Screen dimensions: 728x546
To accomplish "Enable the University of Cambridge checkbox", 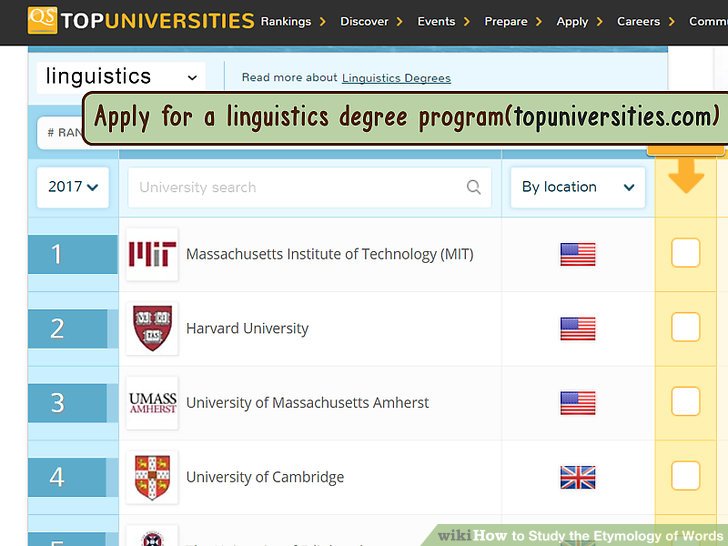I will pos(685,476).
